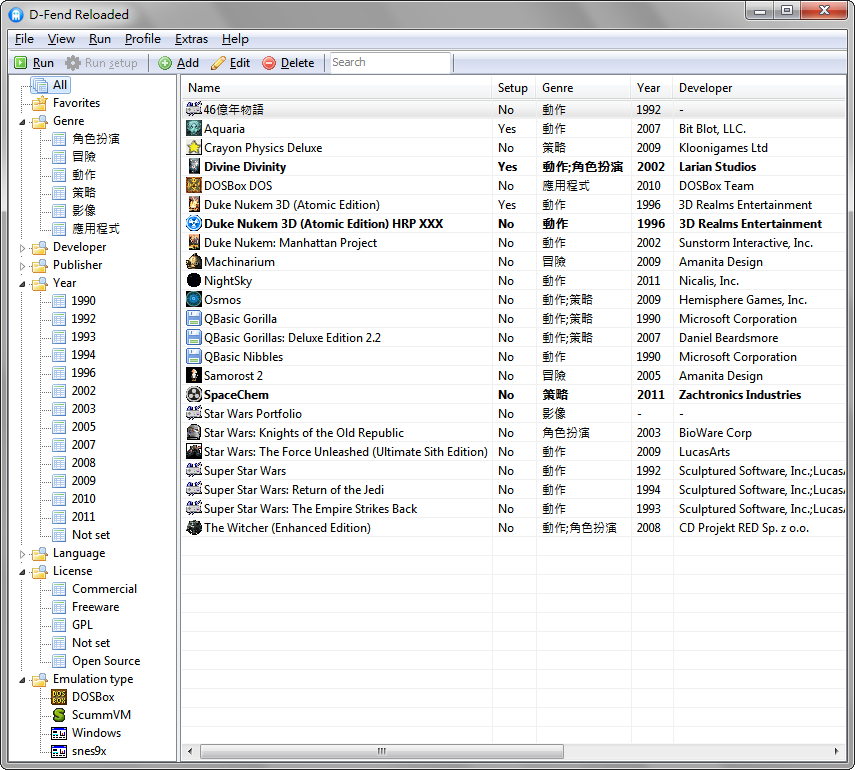
Task: Click the Aquaria game icon
Action: [x=194, y=128]
